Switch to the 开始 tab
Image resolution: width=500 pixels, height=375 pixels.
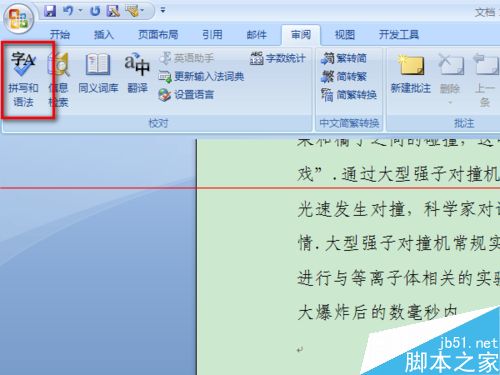click(x=60, y=34)
